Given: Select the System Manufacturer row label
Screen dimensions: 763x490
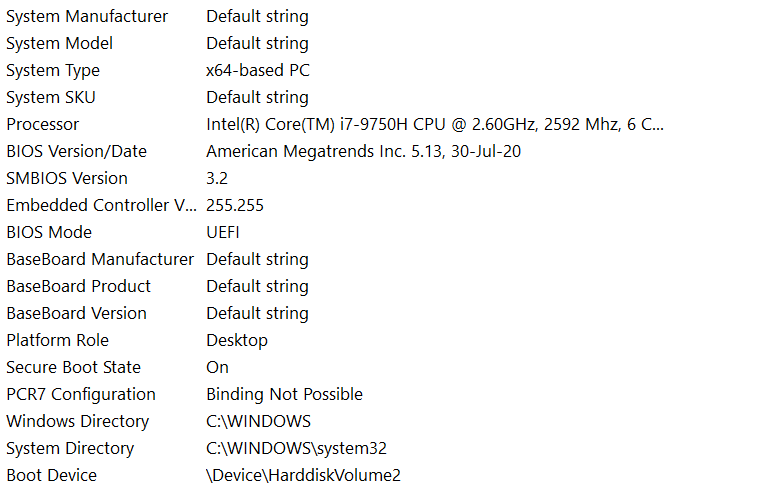Looking at the screenshot, I should pos(87,16).
